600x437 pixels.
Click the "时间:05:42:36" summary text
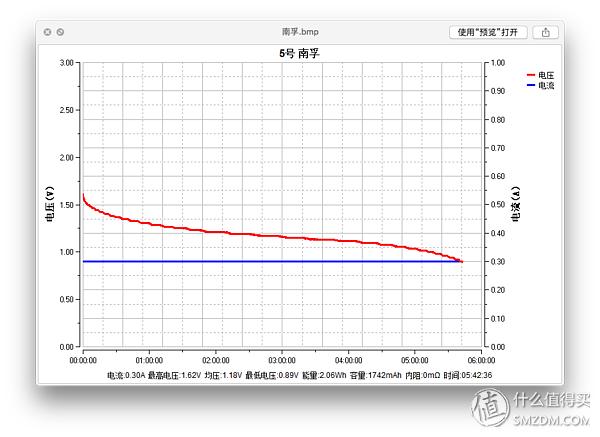[468, 375]
